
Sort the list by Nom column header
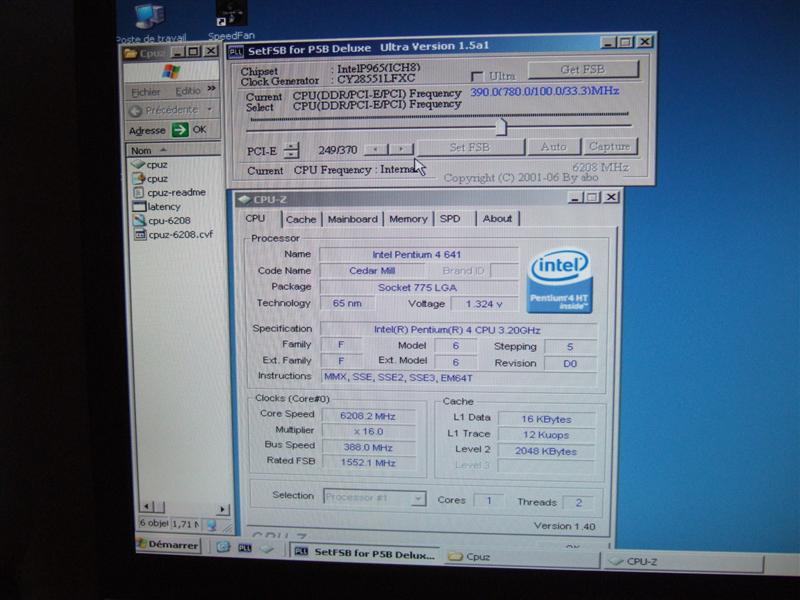[174, 150]
